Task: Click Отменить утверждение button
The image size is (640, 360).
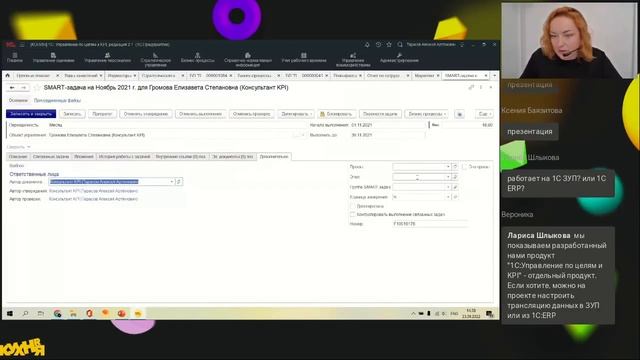Action: [x=146, y=114]
